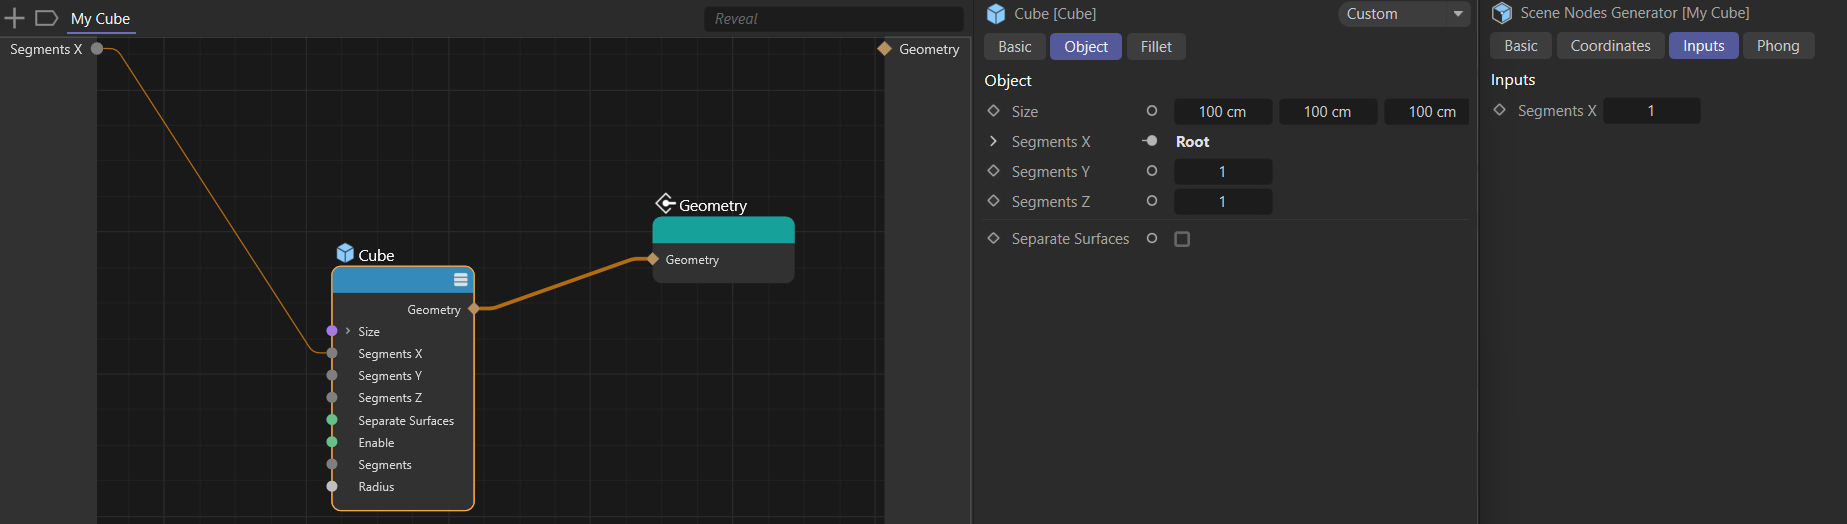The width and height of the screenshot is (1847, 524).
Task: Open the Cube node's hamburger menu icon
Action: point(460,280)
